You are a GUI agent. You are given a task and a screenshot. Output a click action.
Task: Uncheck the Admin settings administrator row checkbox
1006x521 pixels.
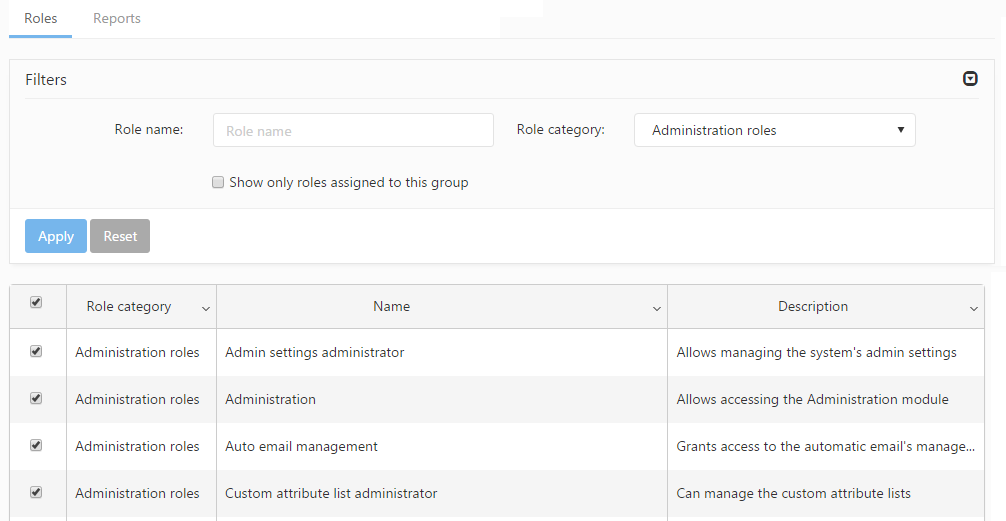click(x=37, y=351)
